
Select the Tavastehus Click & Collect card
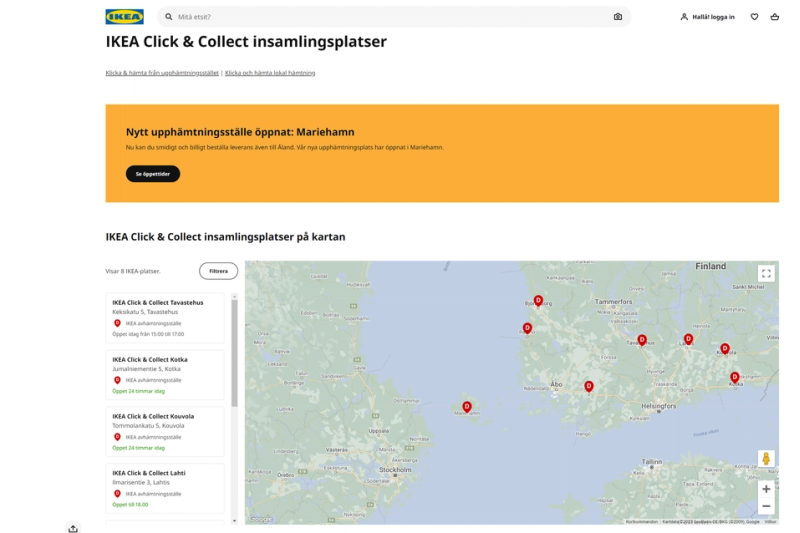[x=165, y=318]
